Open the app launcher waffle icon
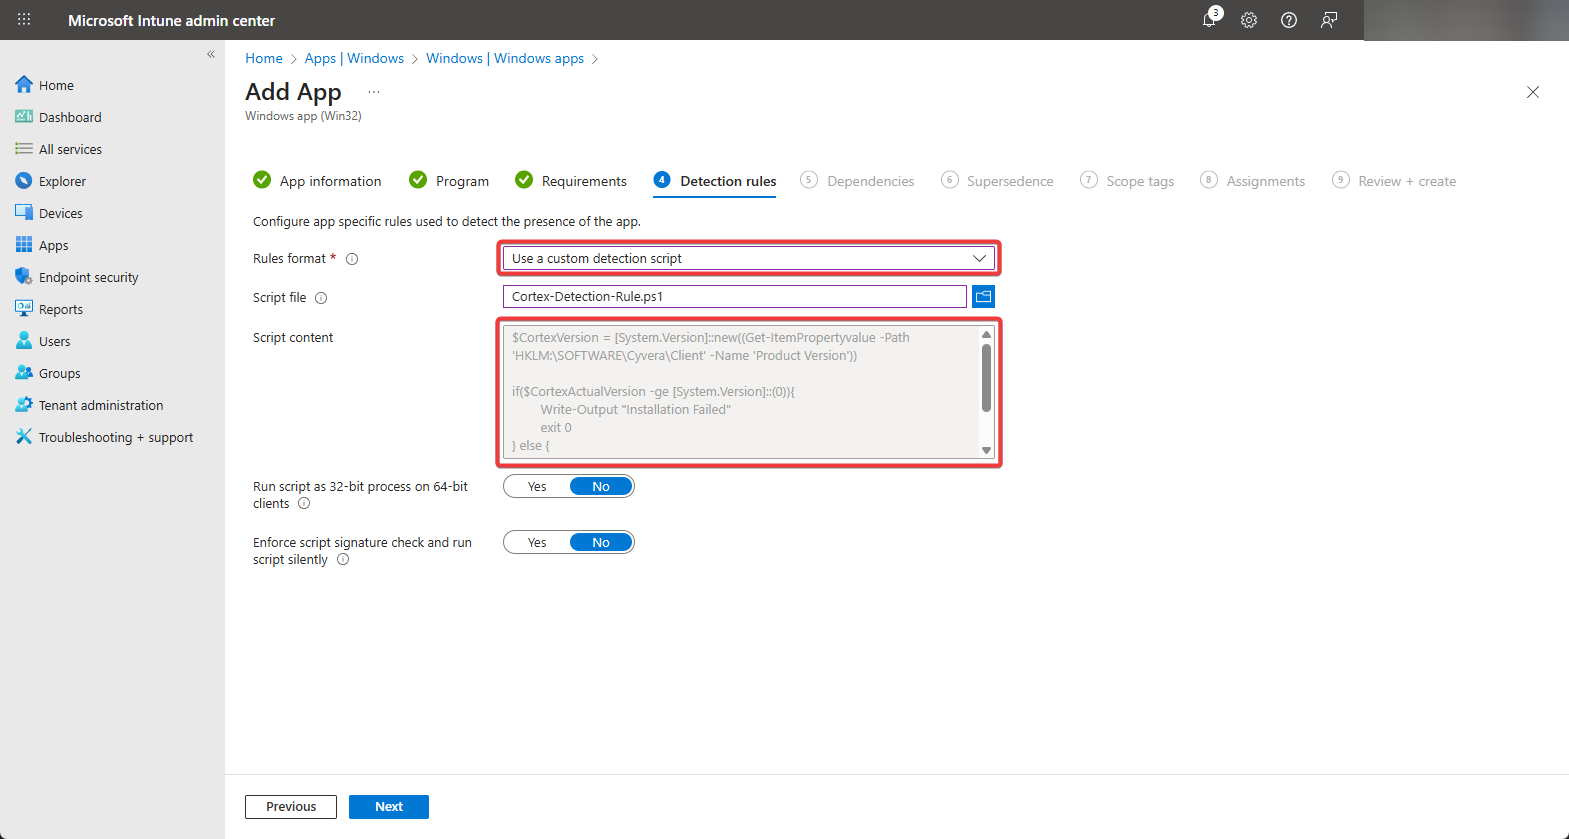1569x839 pixels. 24,20
